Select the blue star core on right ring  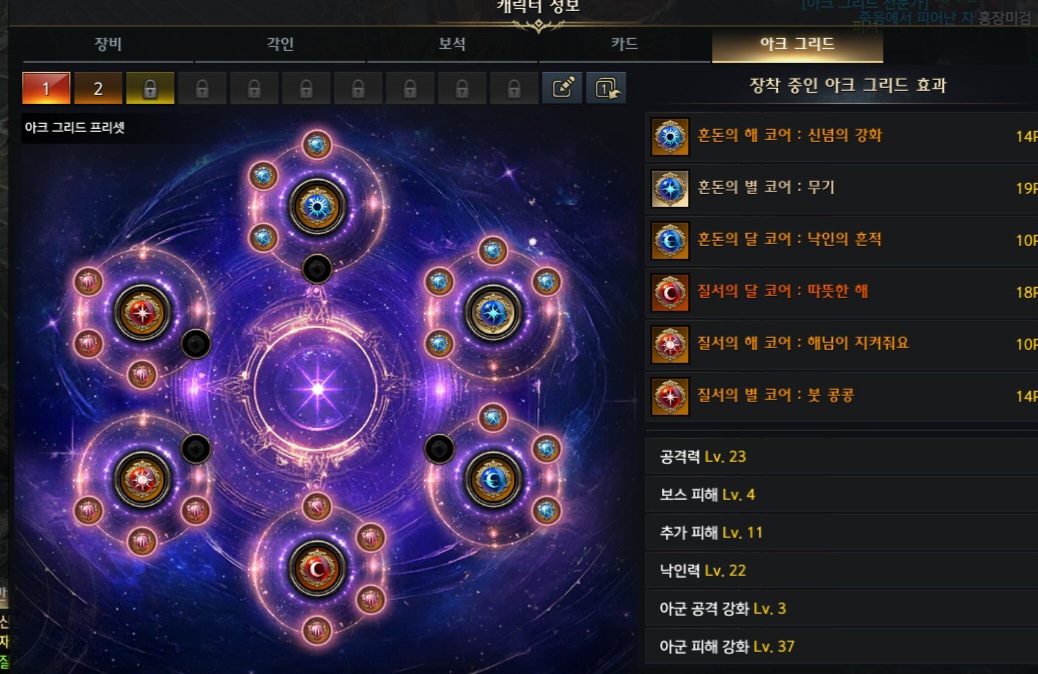tap(493, 313)
